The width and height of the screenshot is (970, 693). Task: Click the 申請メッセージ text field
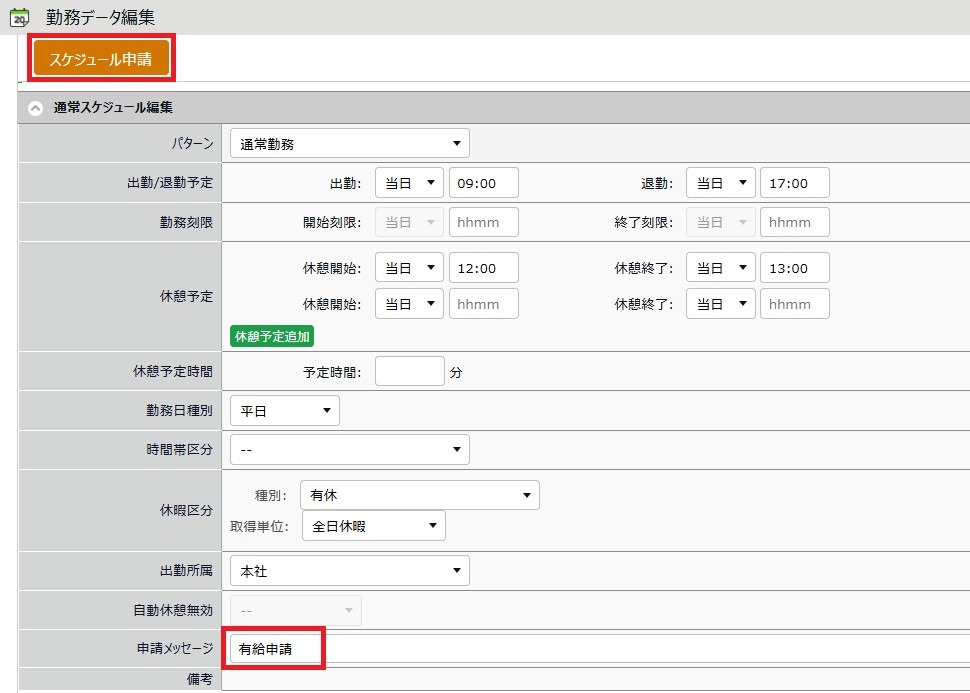pos(600,649)
